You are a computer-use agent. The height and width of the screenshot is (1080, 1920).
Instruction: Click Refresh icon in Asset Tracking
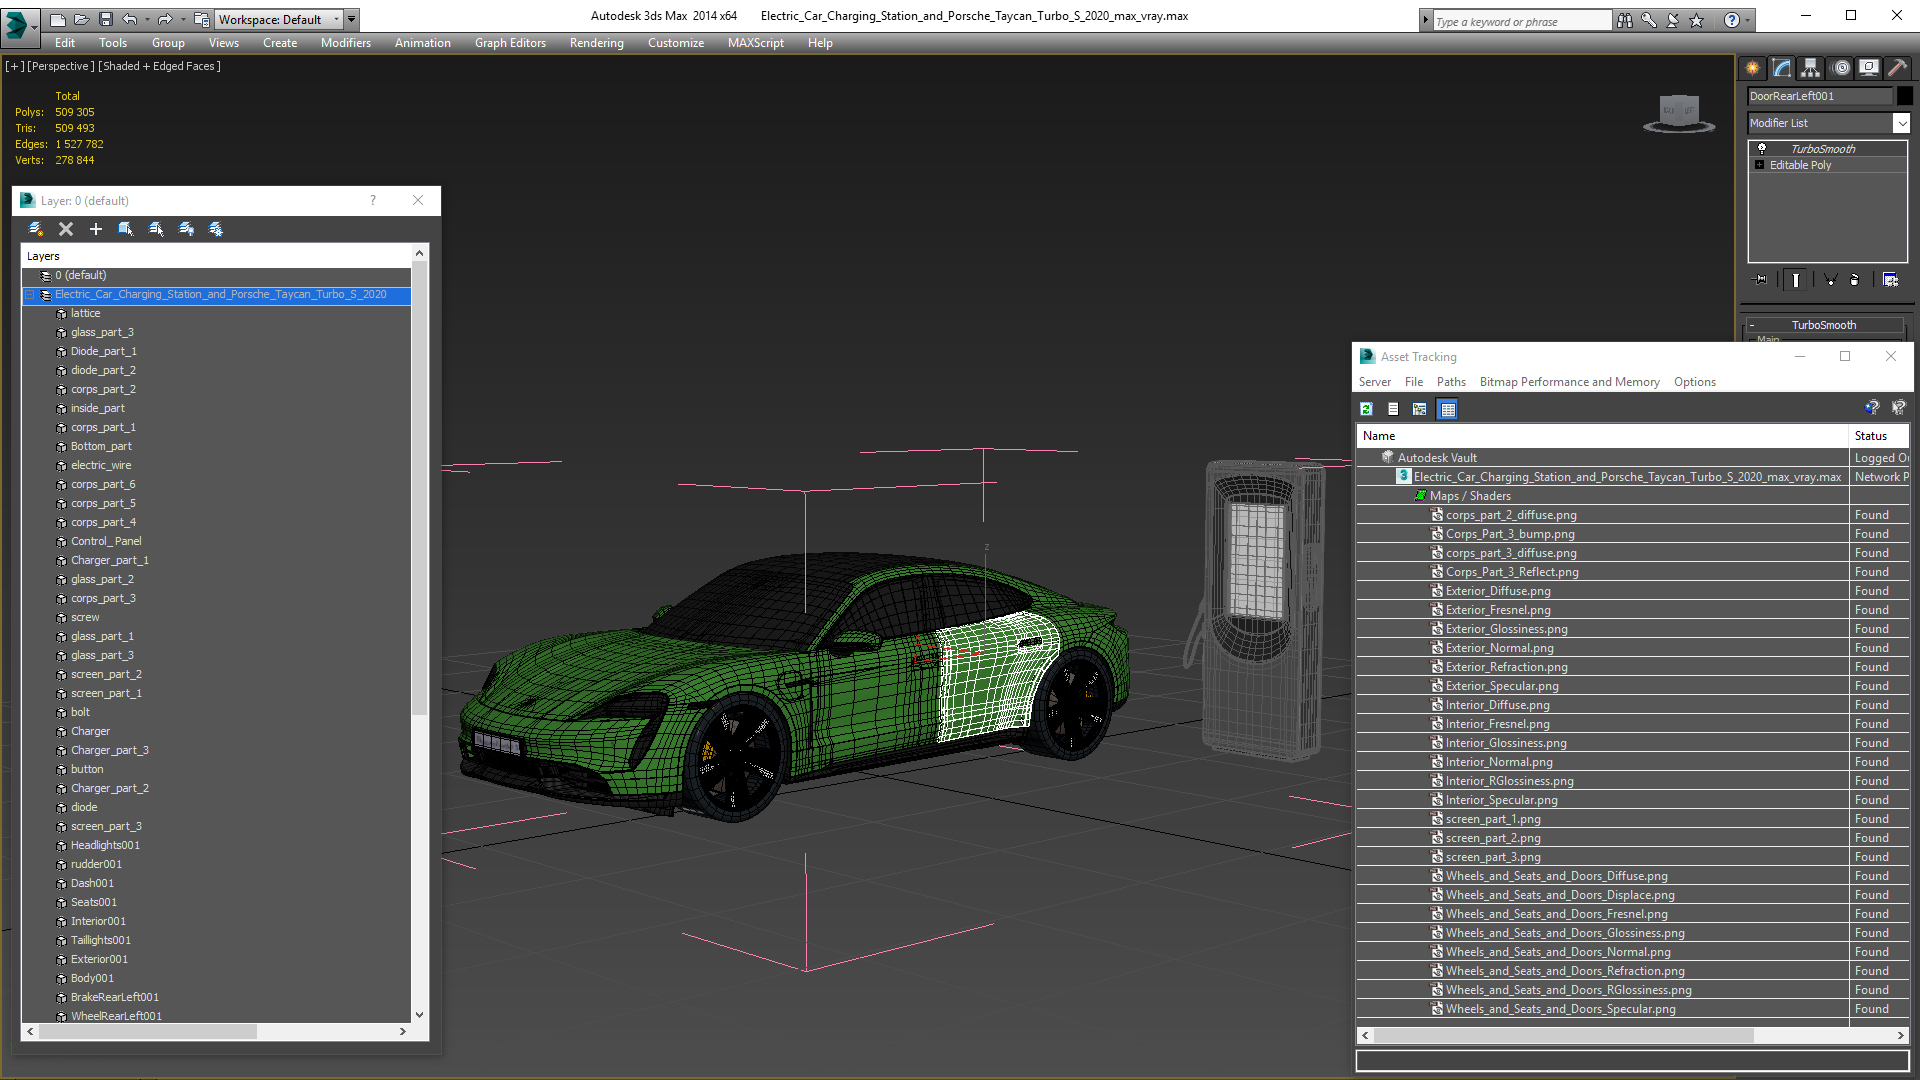1366,409
